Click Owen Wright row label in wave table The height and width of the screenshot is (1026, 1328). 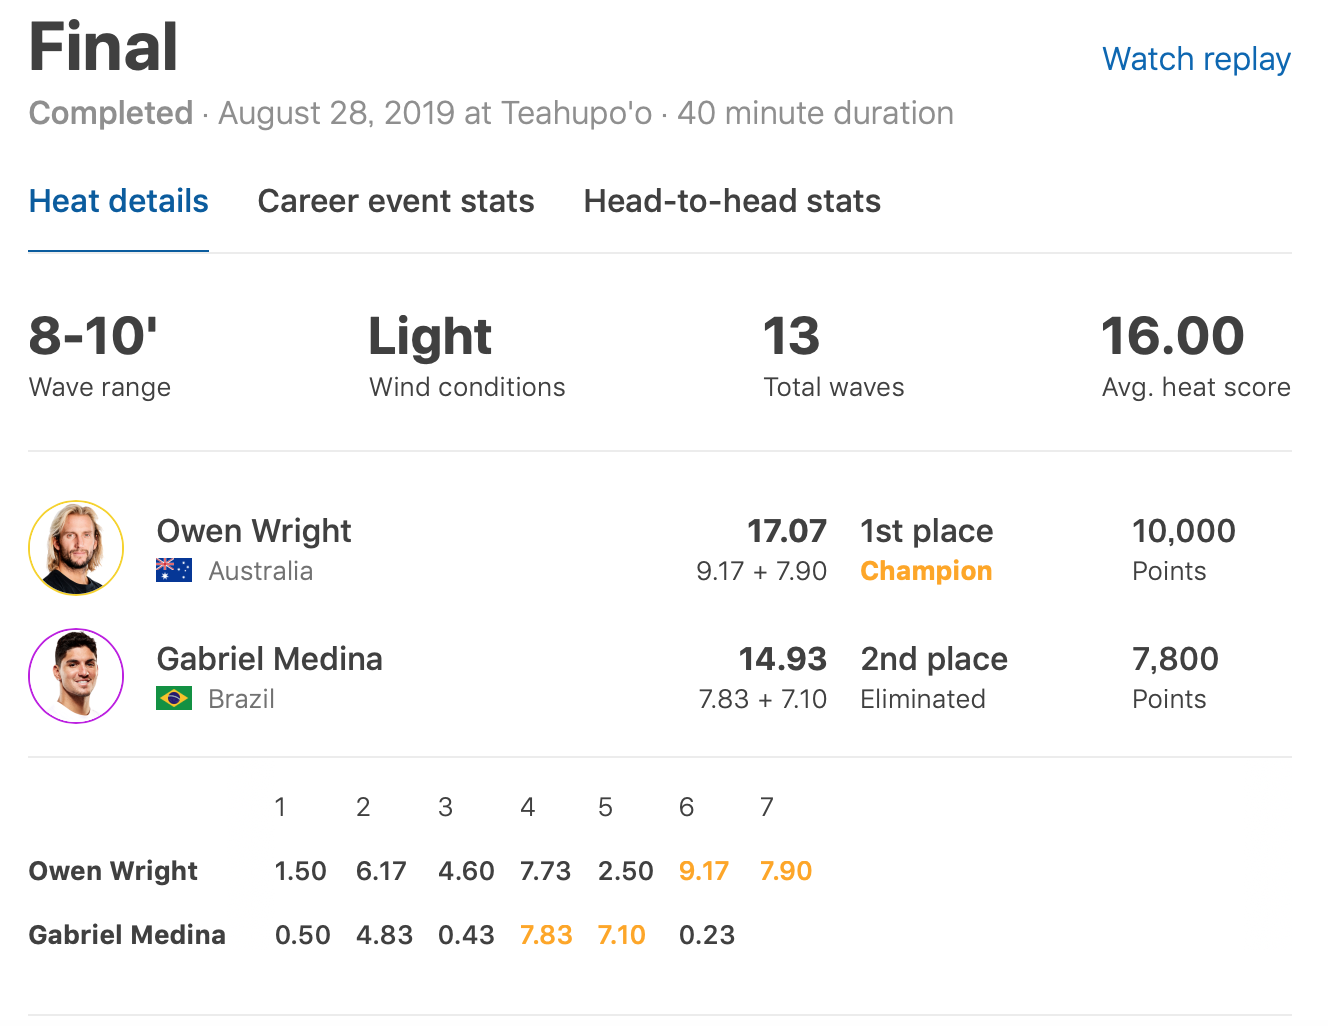[113, 871]
